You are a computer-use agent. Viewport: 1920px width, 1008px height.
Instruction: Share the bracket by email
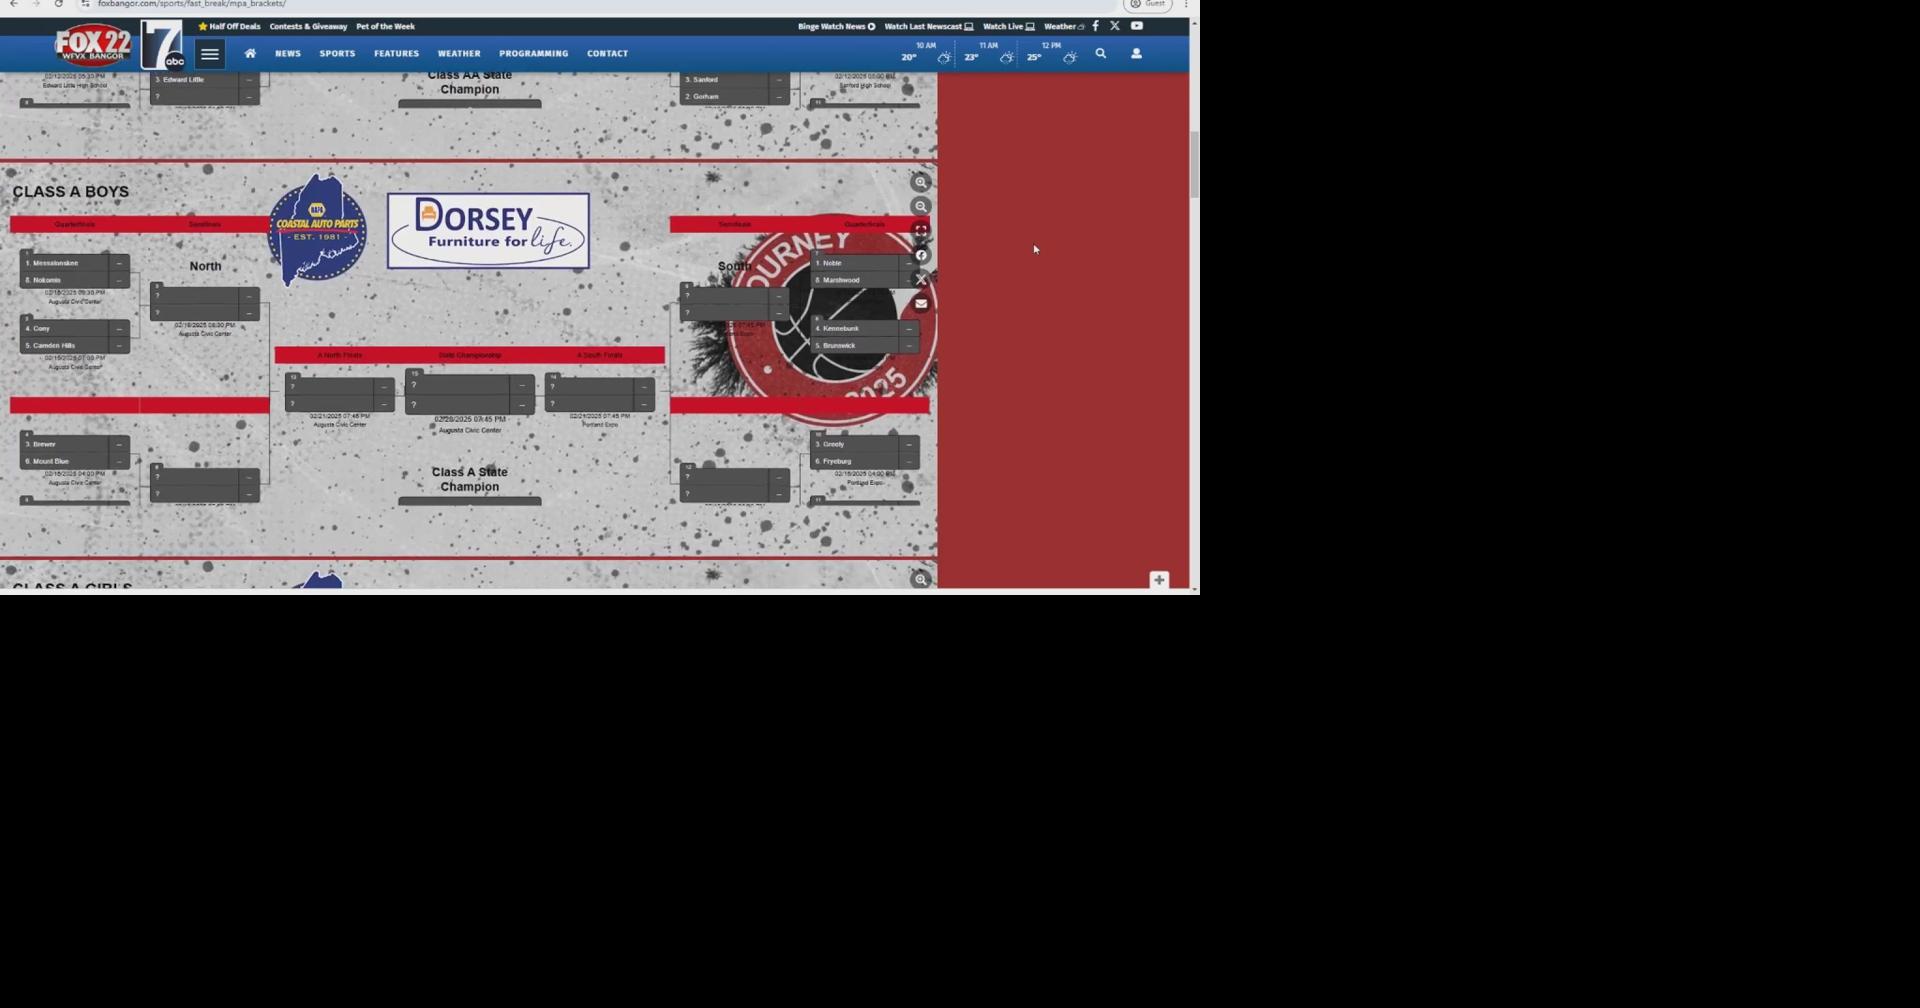[921, 304]
